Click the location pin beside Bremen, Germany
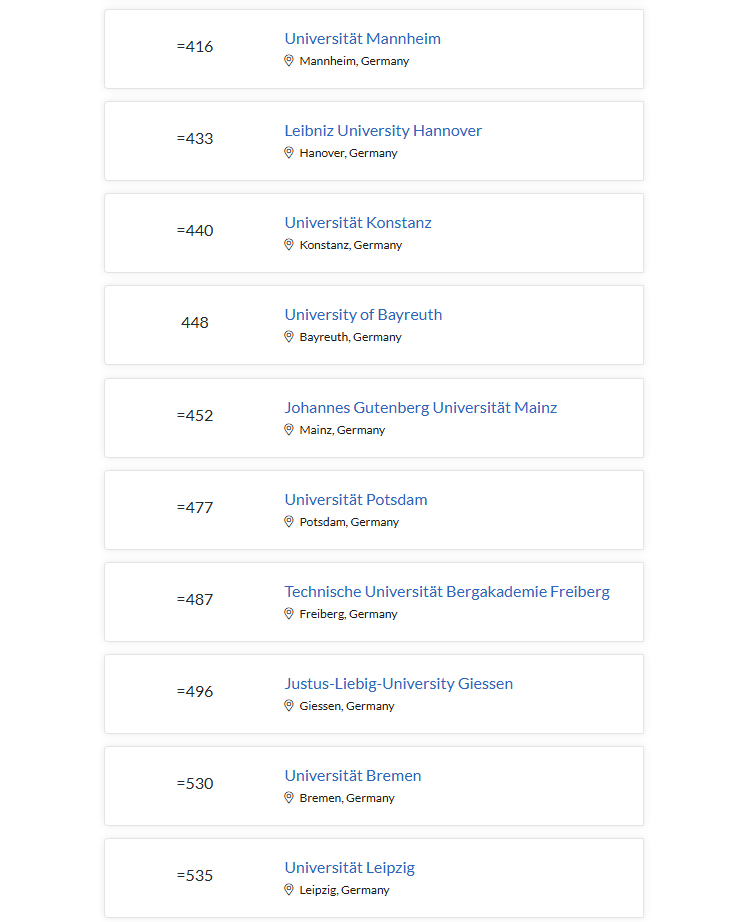 tap(289, 798)
